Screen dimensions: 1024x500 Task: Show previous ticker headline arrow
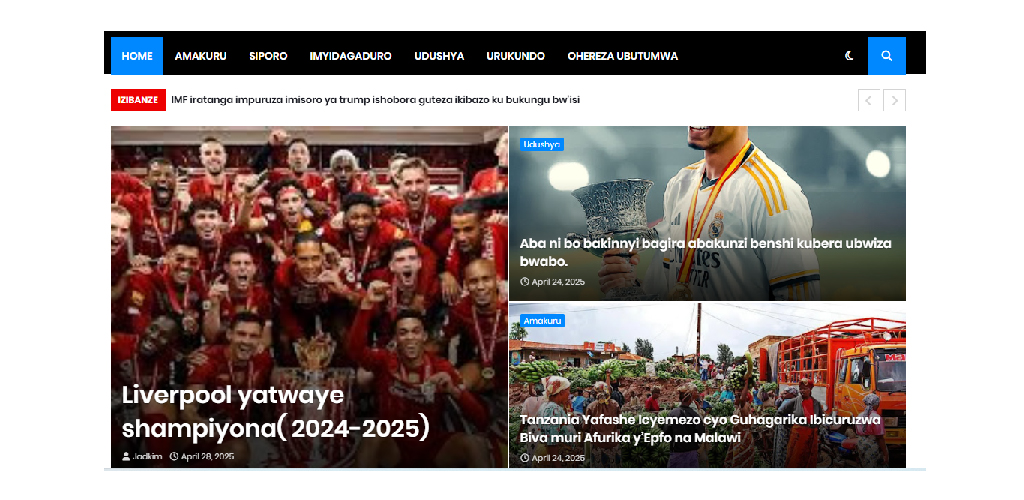869,101
